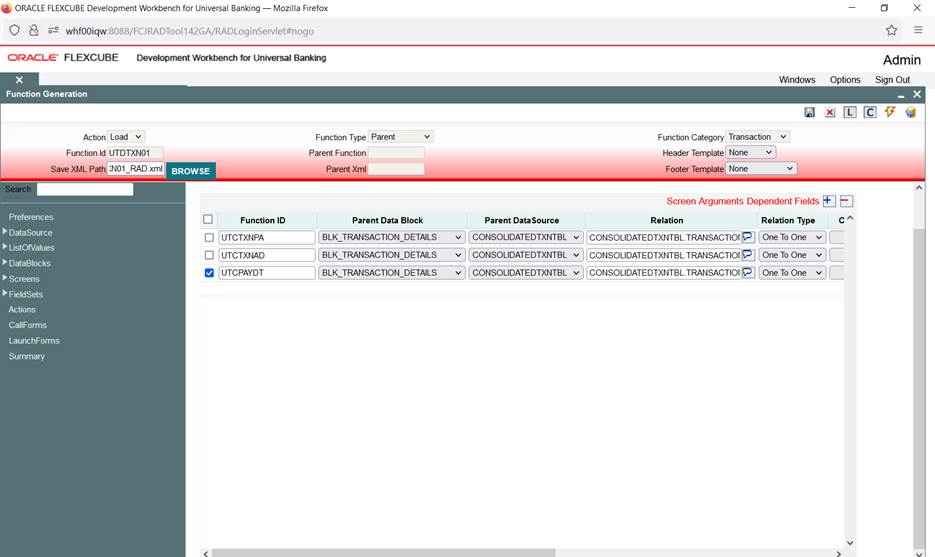Open Parent DataSource dropdown for UTCTXNAD
Image resolution: width=935 pixels, height=557 pixels.
525,255
